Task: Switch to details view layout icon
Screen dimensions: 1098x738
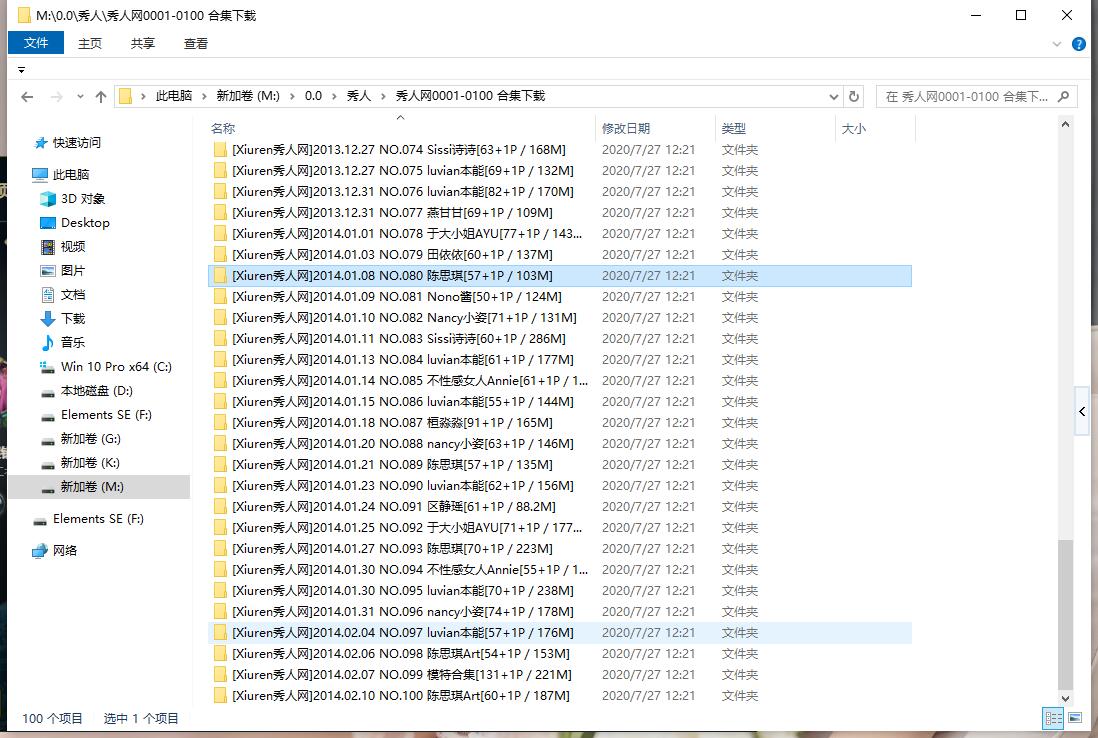Action: click(1052, 718)
